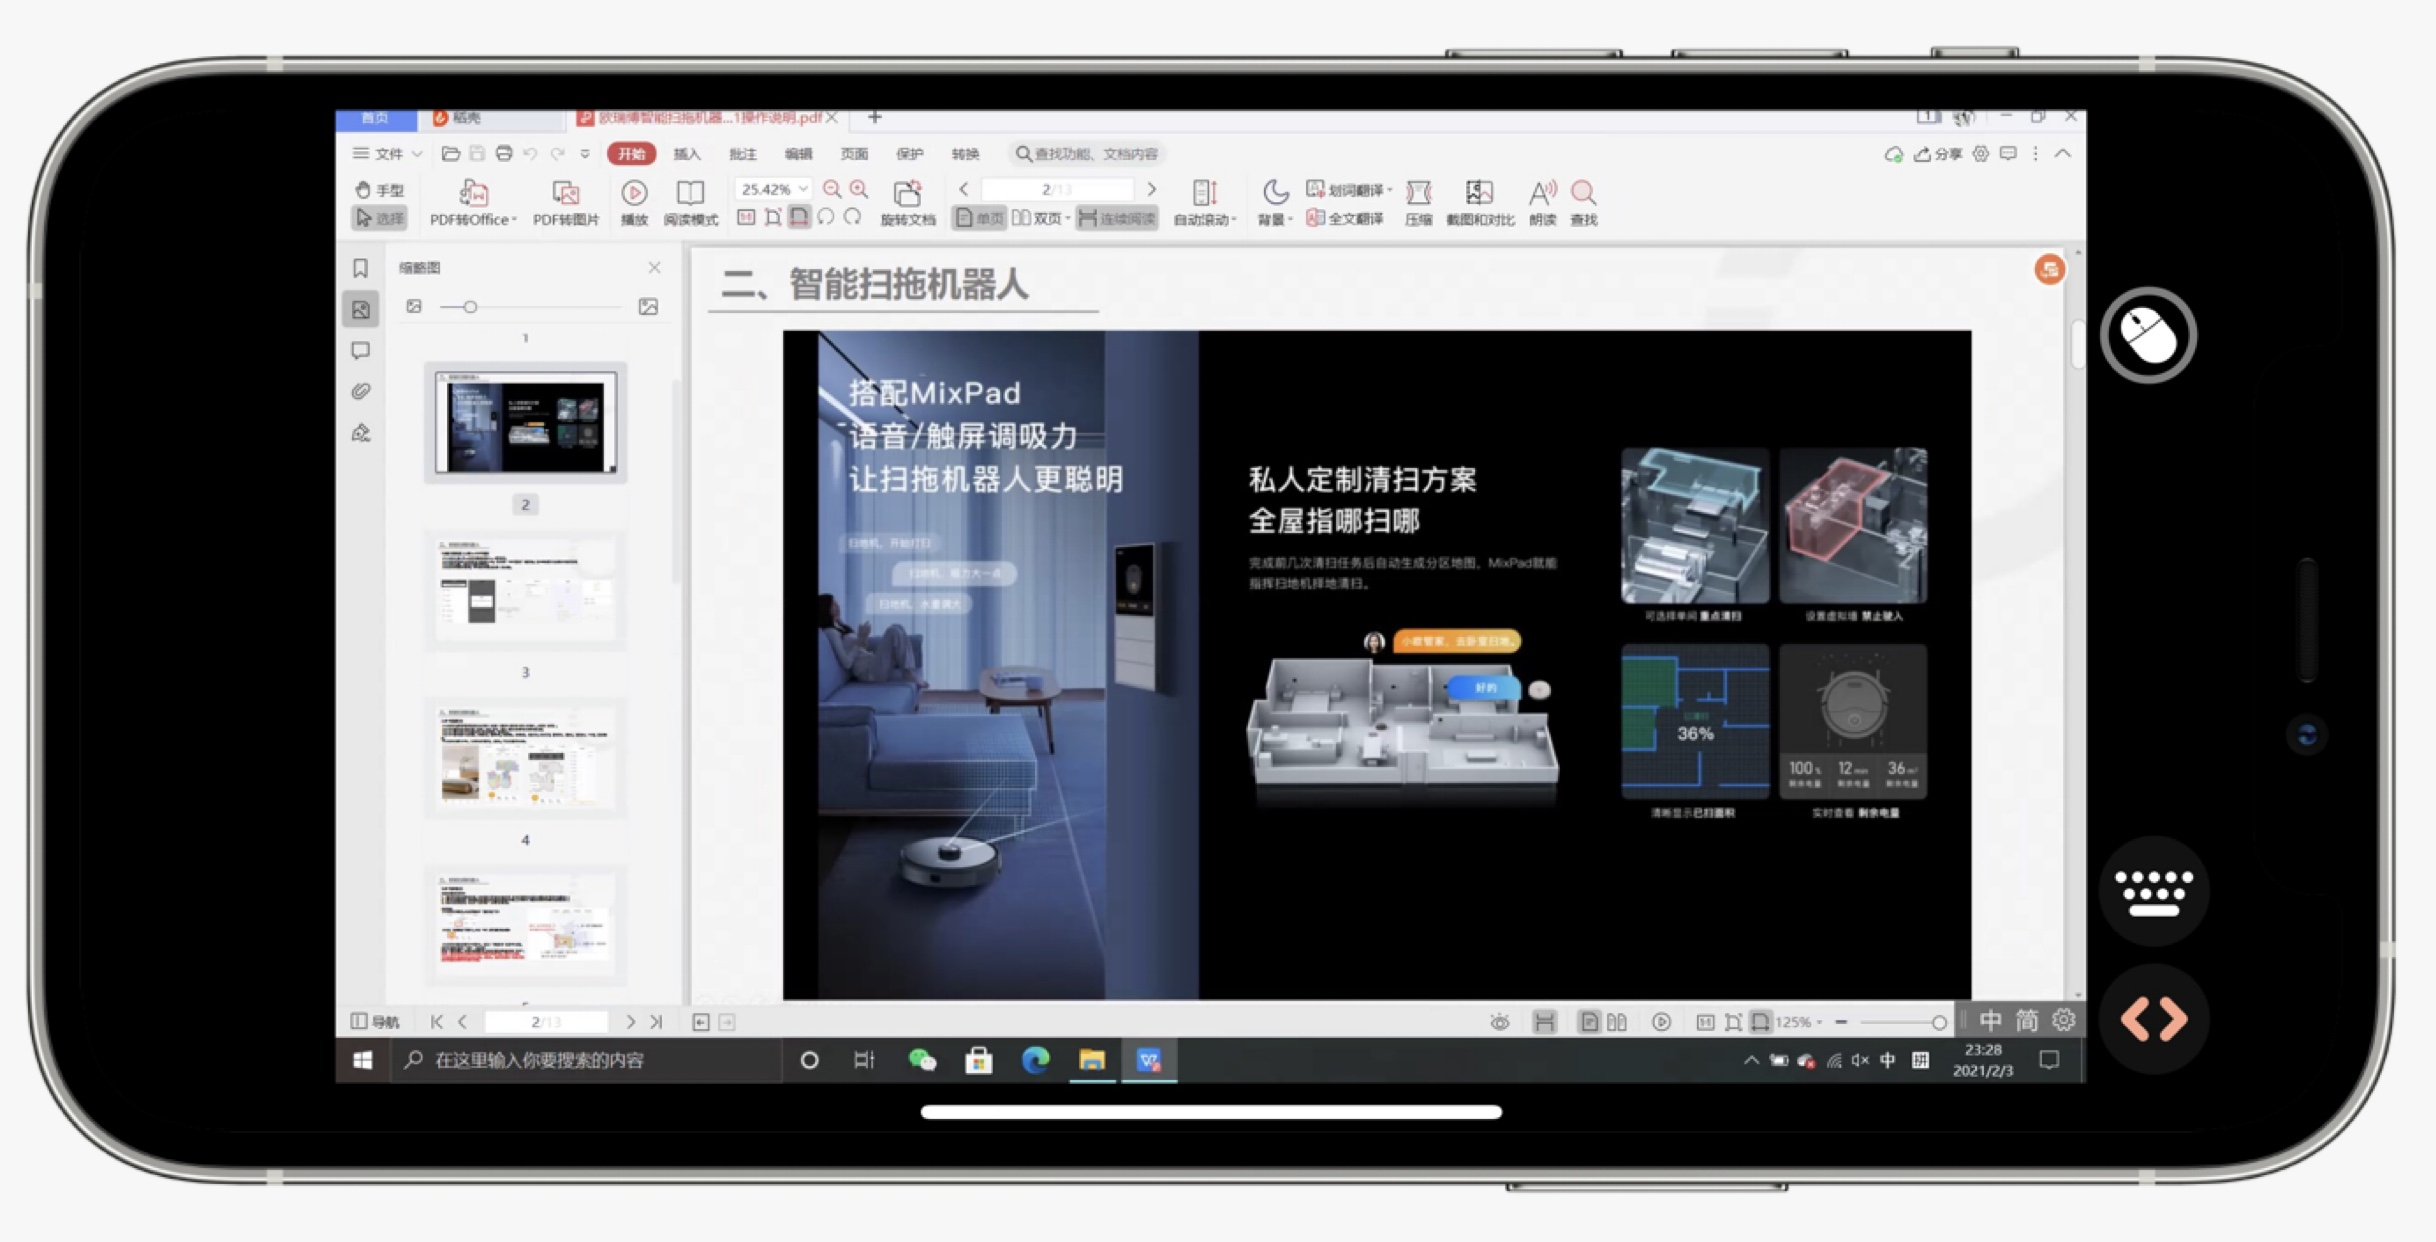
Task: Open the annotations panel sidebar icon
Action: (x=361, y=350)
